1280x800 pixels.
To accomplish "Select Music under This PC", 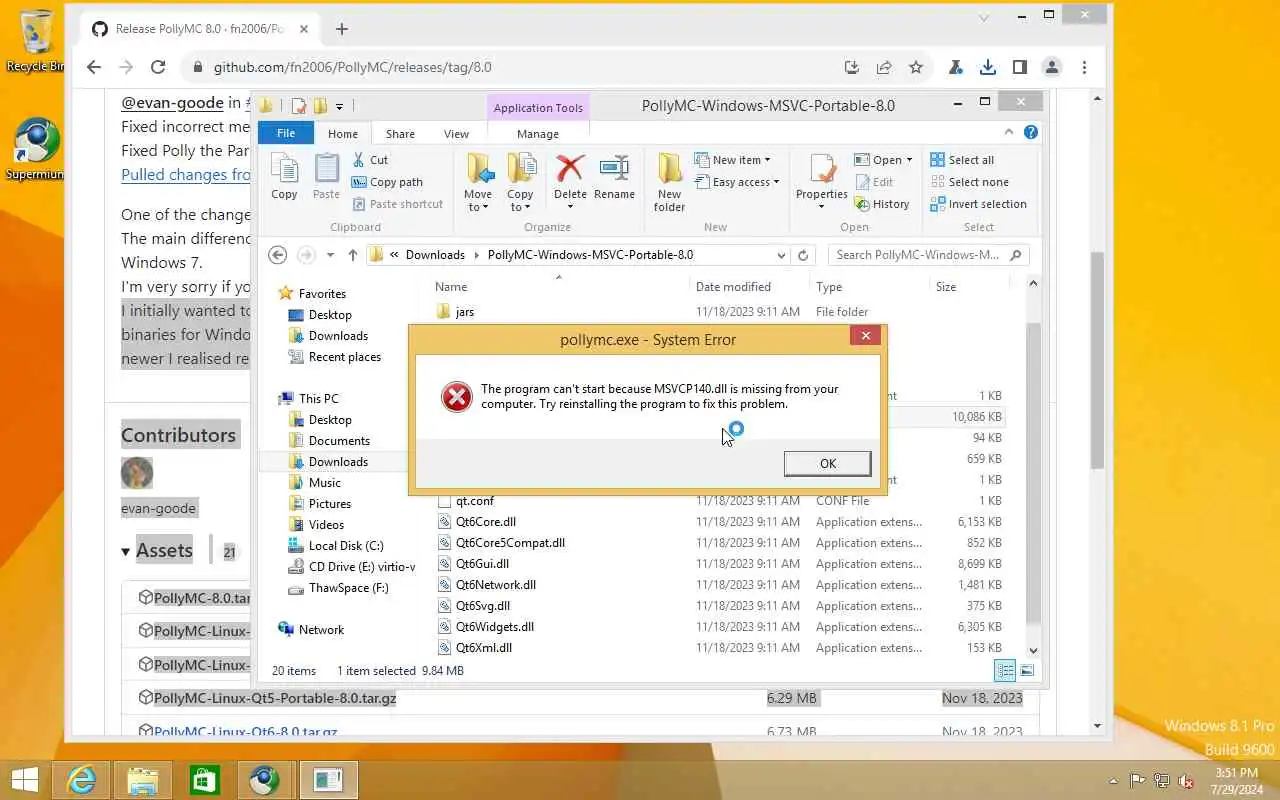I will [324, 483].
